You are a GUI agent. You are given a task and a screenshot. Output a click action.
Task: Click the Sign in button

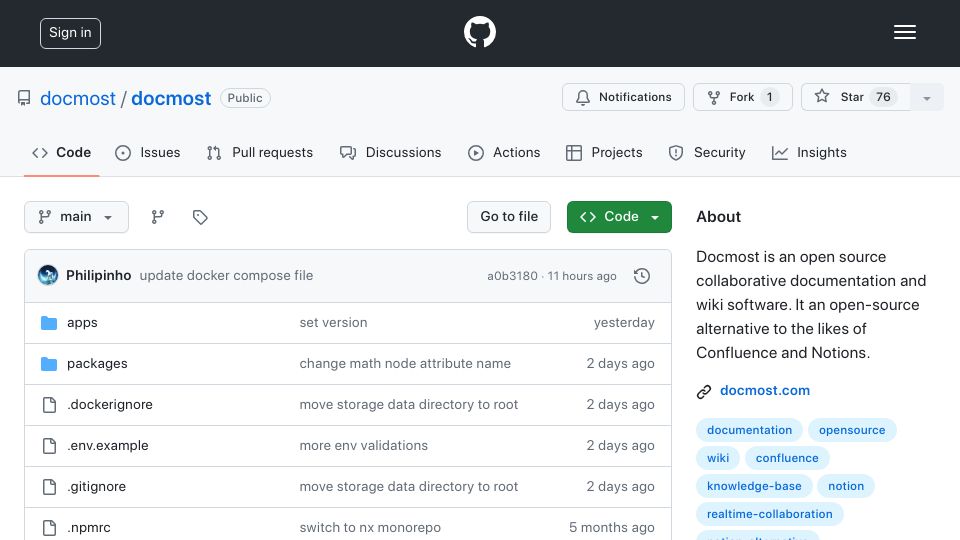70,33
